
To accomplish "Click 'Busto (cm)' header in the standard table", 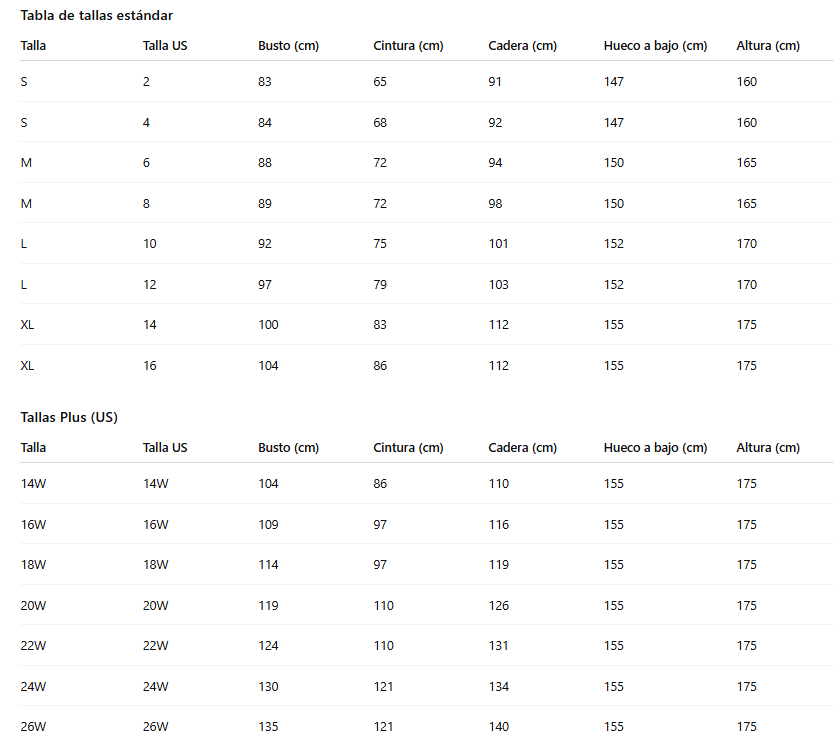I will click(288, 46).
